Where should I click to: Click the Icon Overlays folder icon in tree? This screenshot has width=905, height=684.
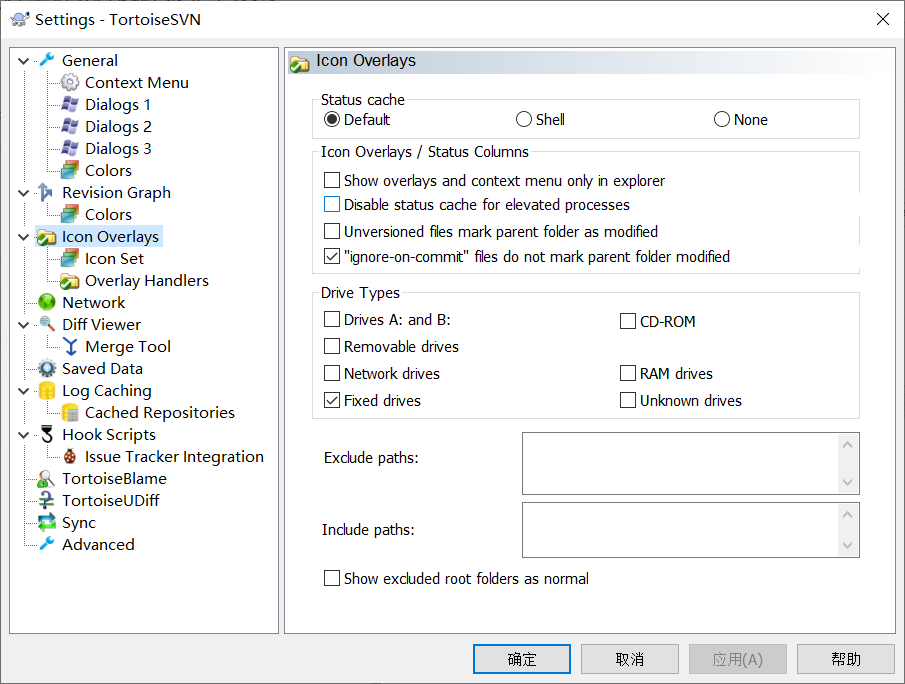[x=47, y=237]
